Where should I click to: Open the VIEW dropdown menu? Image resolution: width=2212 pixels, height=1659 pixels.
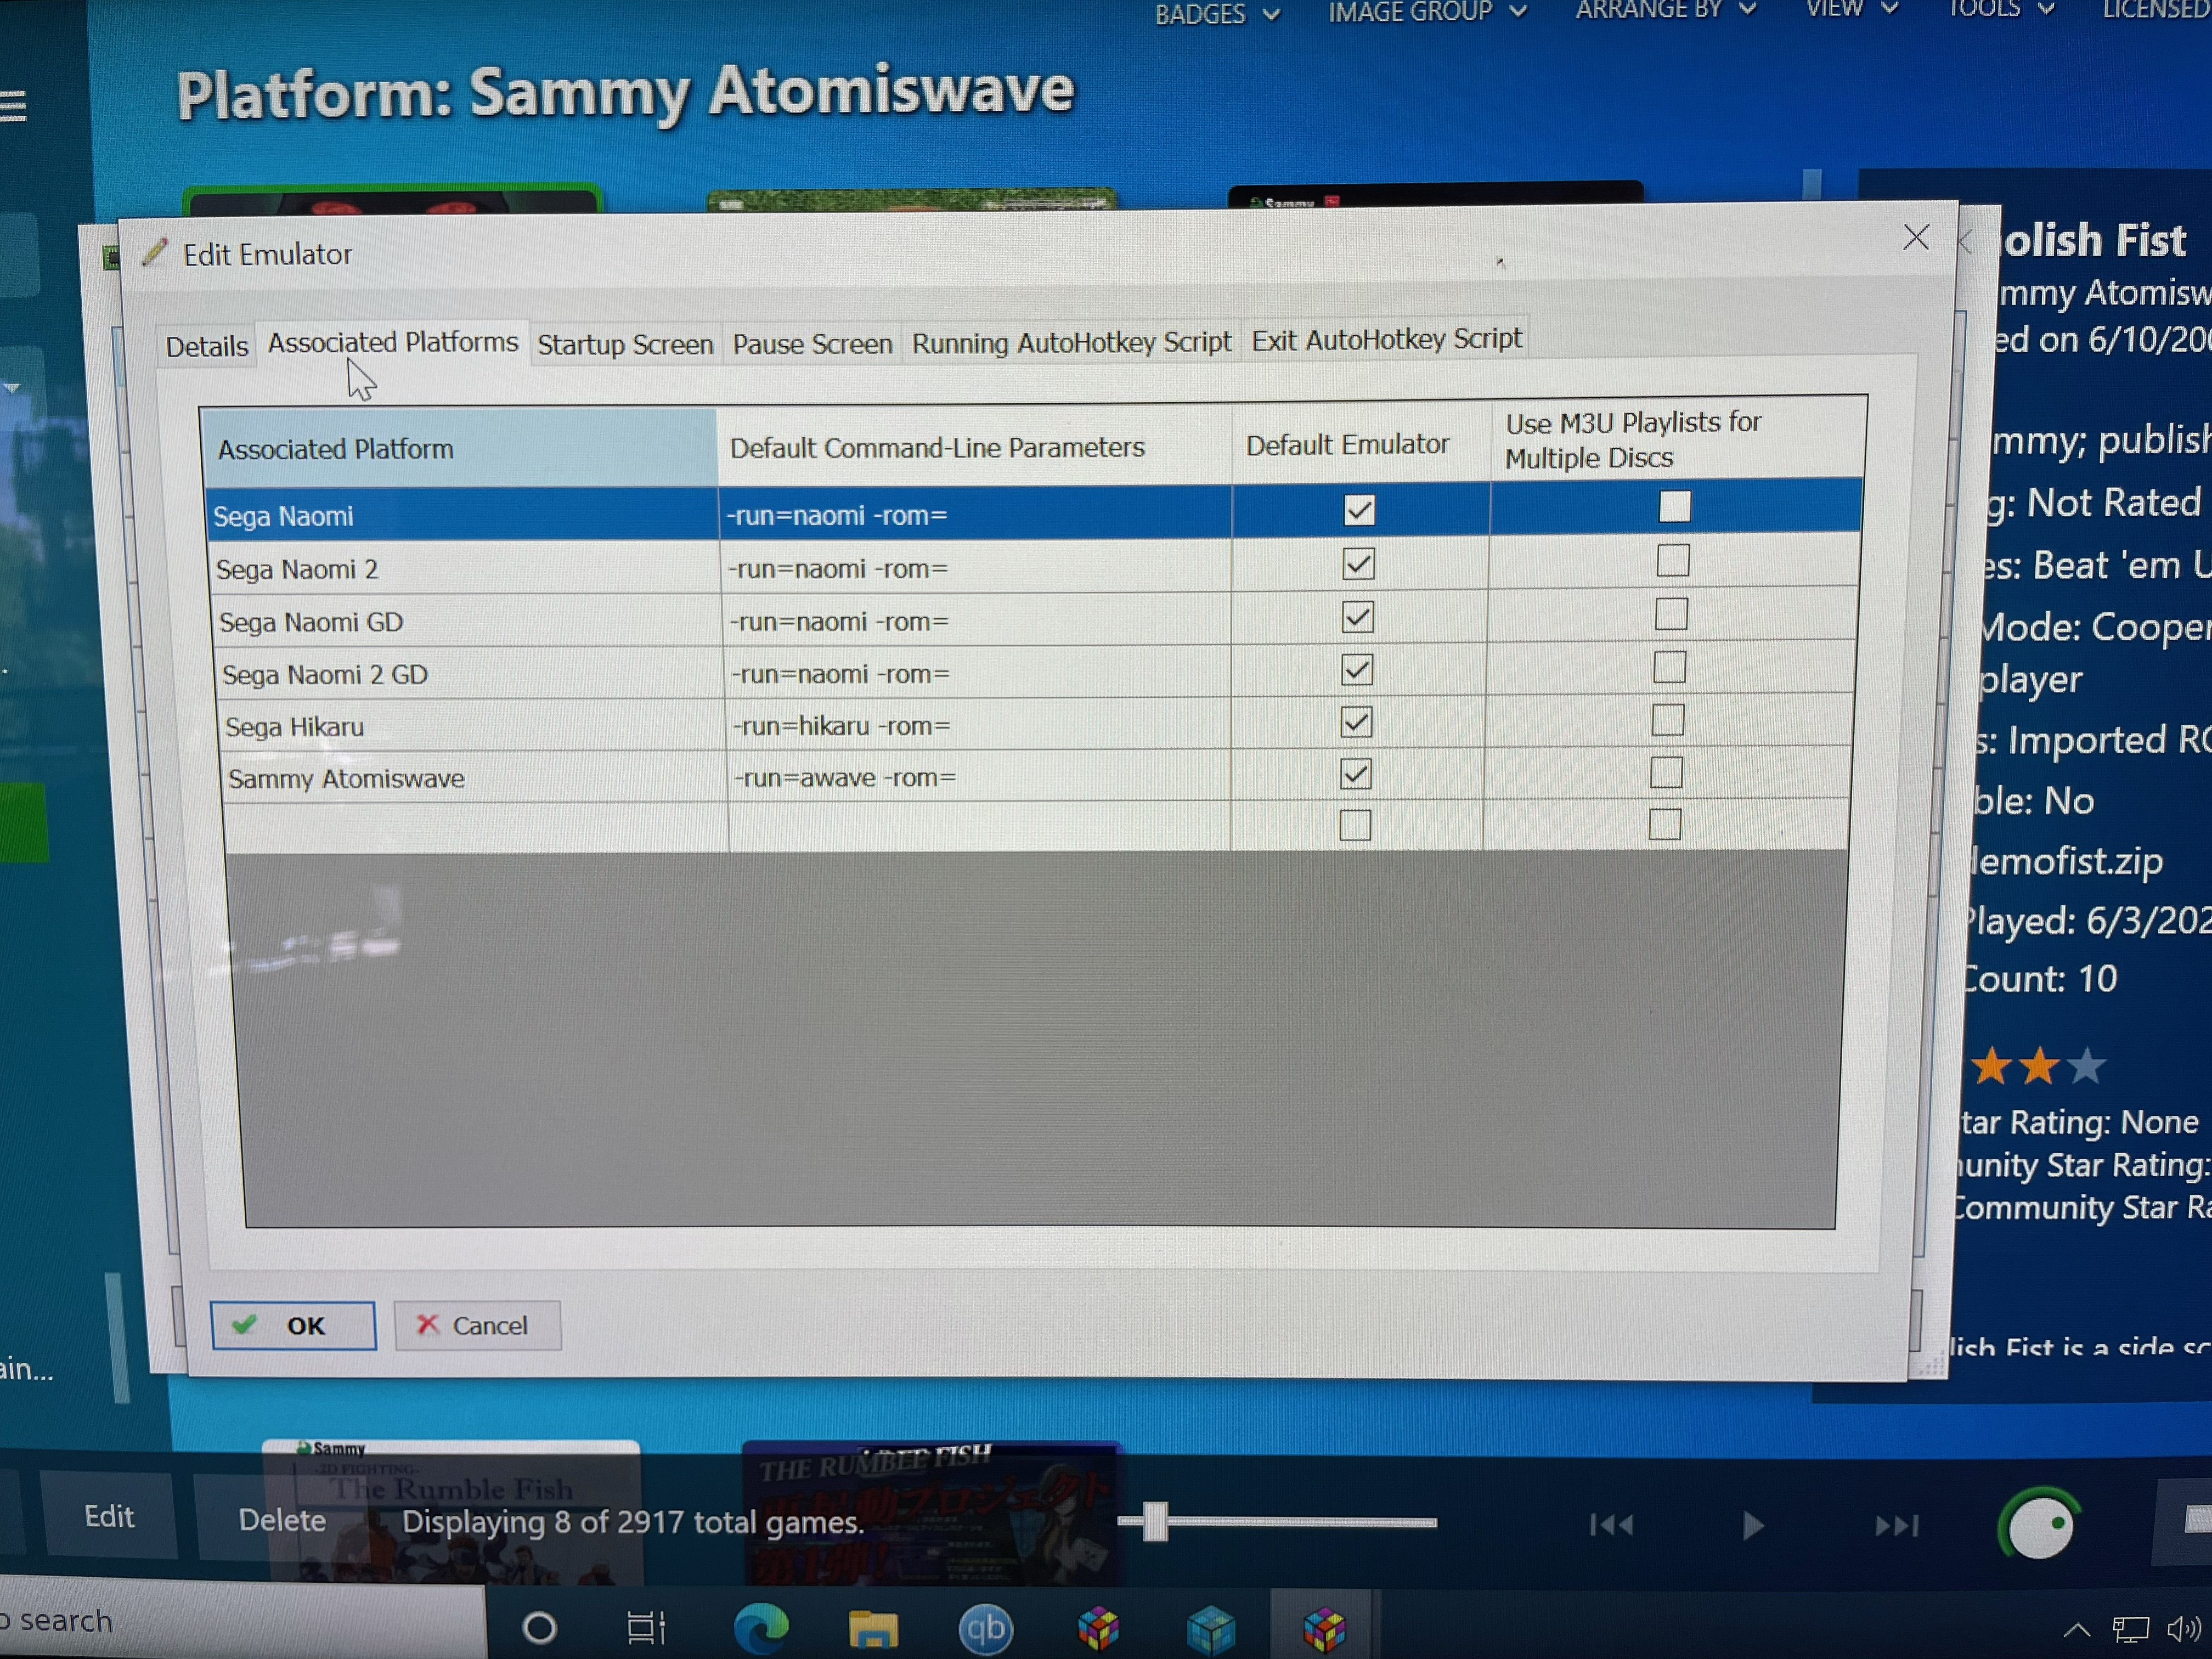[1851, 9]
